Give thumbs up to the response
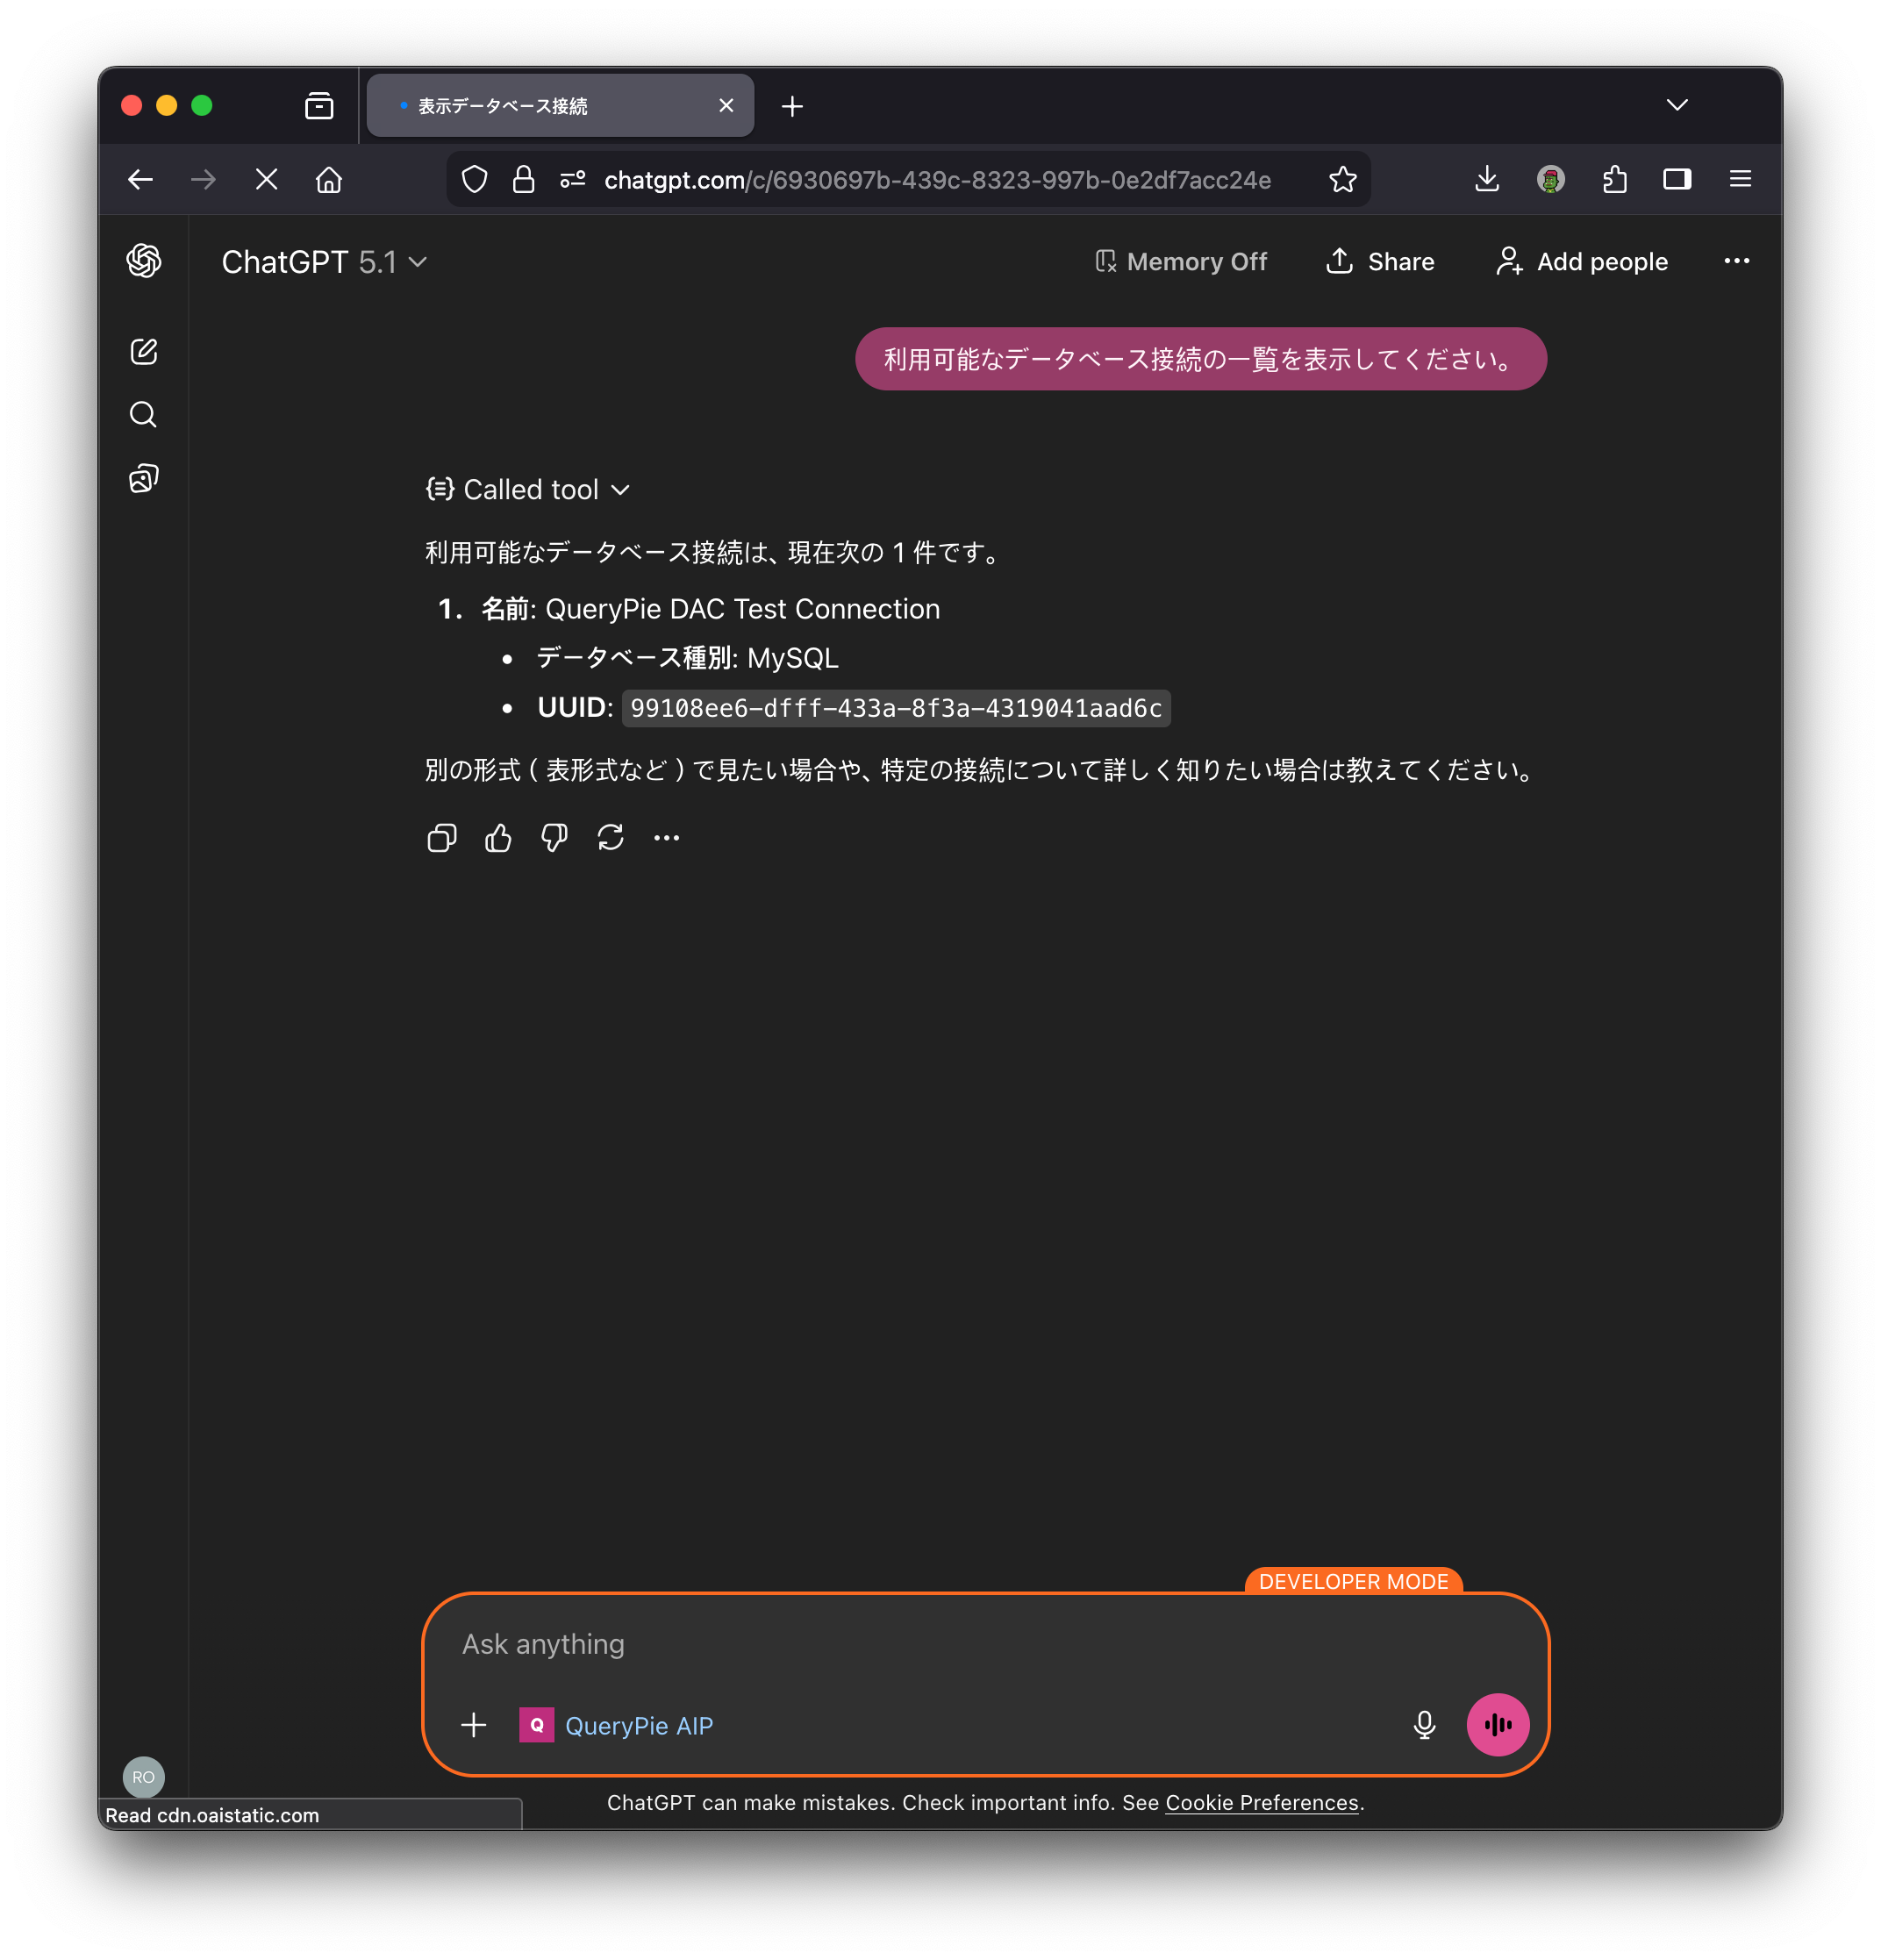This screenshot has height=1960, width=1881. [498, 838]
